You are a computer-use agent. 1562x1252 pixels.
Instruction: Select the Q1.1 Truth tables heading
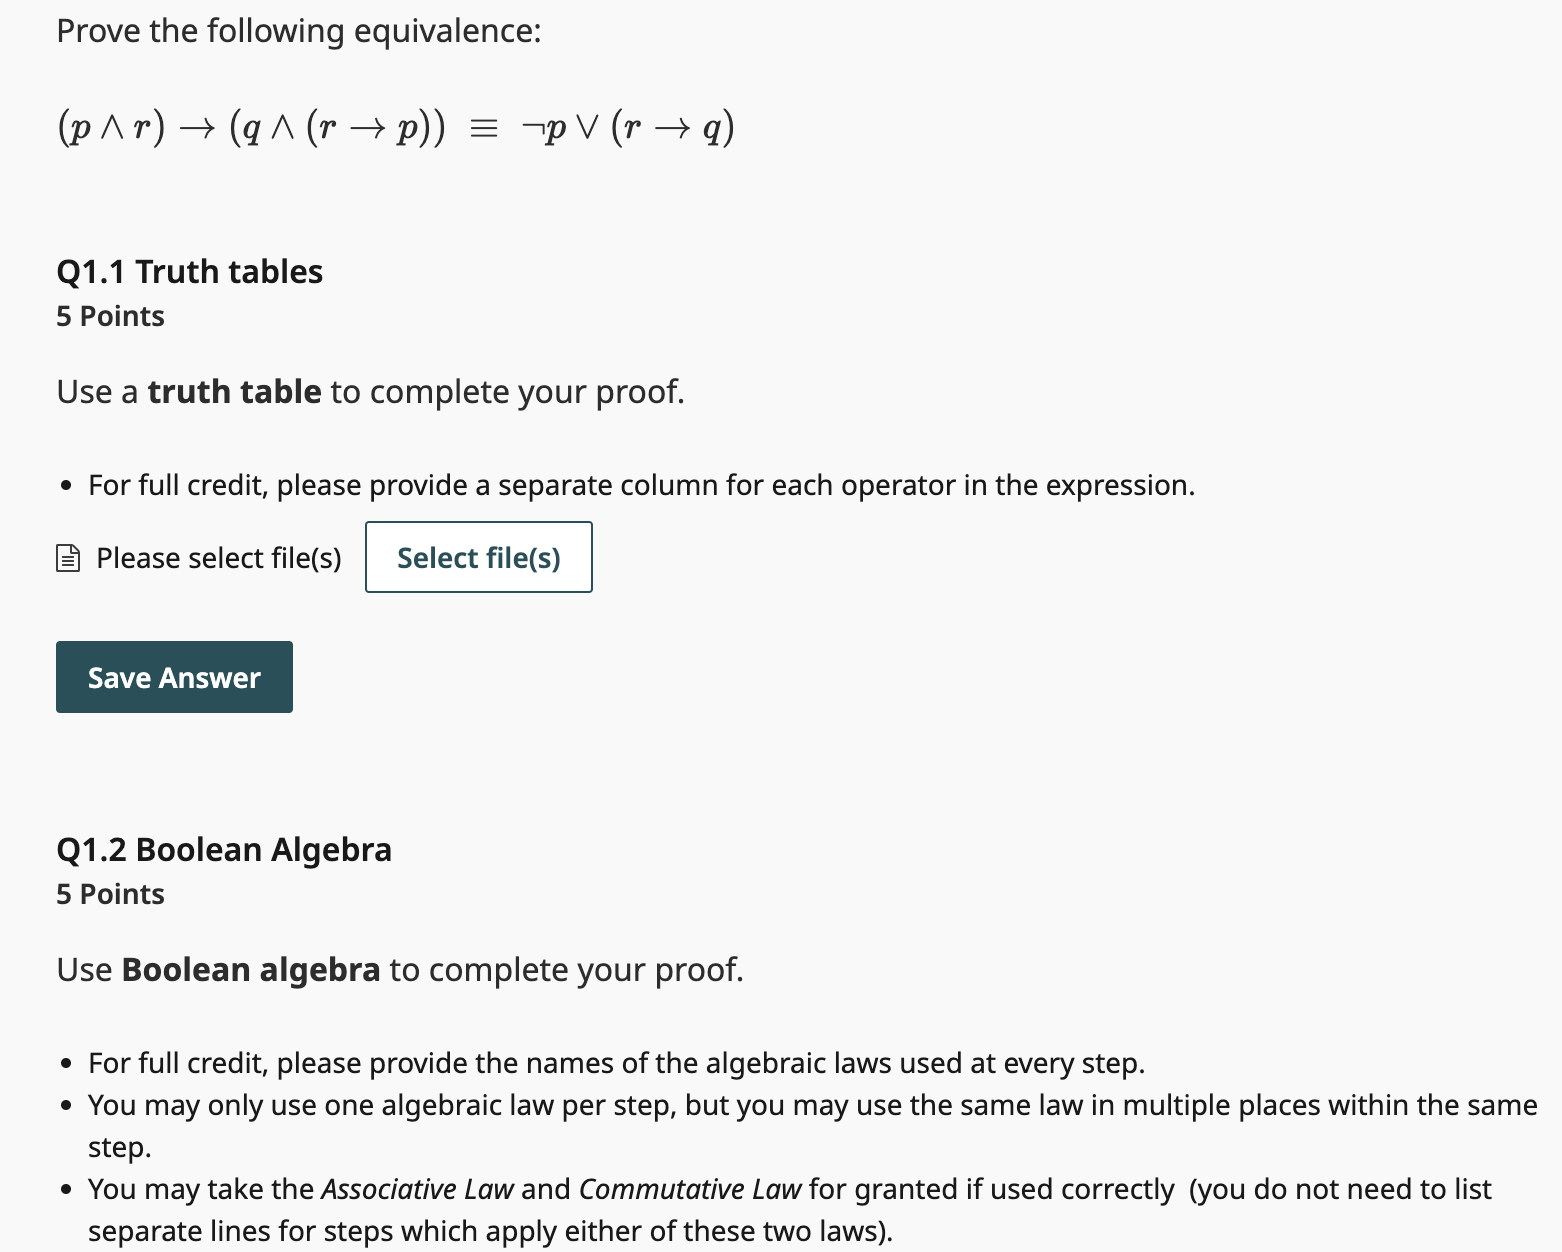(189, 270)
